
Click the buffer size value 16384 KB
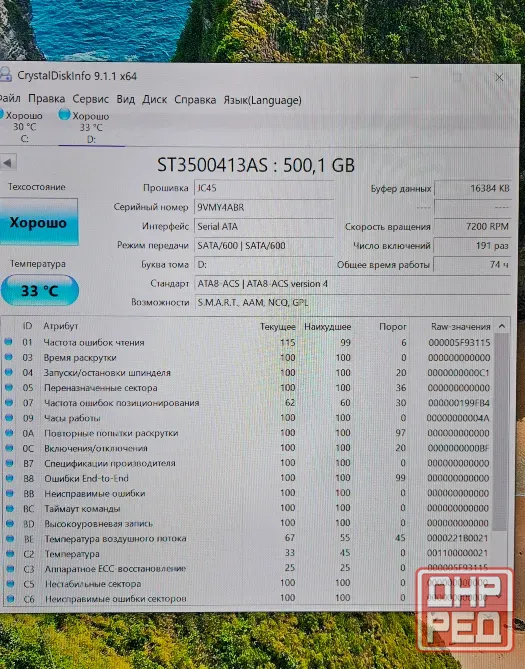[x=472, y=188]
